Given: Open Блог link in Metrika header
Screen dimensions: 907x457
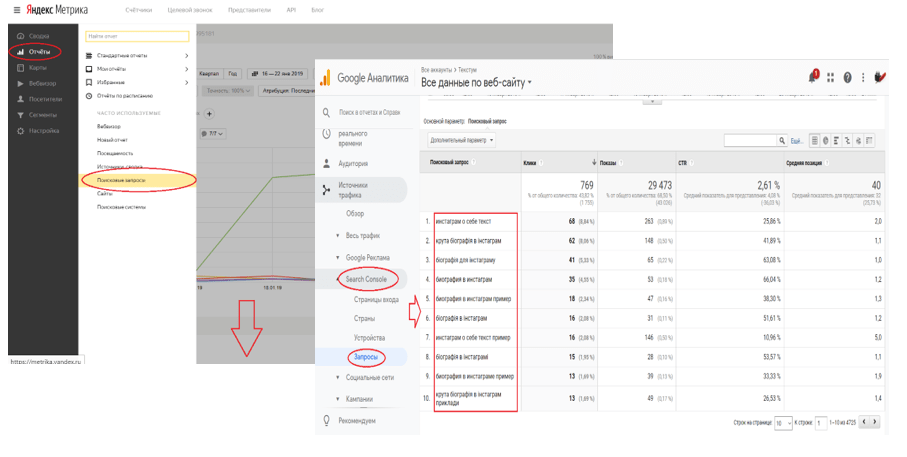Looking at the screenshot, I should pyautogui.click(x=318, y=10).
